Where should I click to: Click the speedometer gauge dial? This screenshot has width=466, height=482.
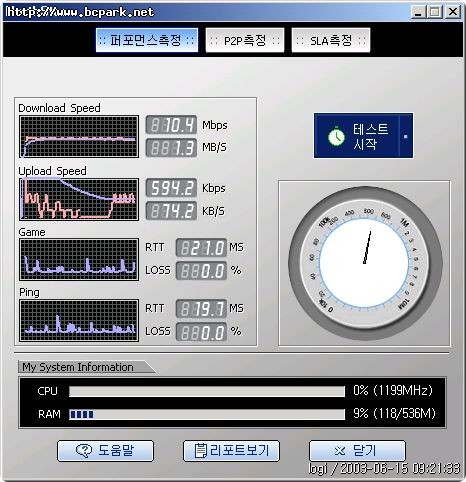point(365,263)
